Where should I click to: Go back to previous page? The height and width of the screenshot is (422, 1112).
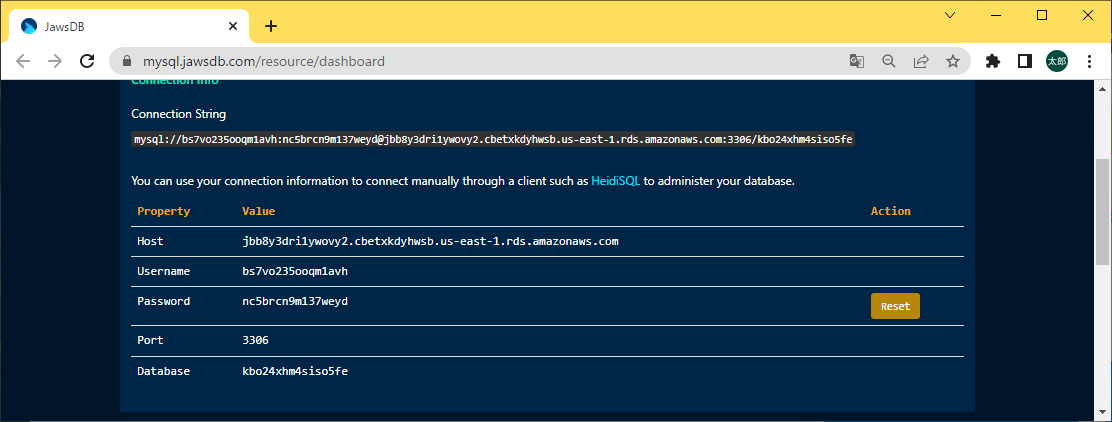[x=23, y=61]
